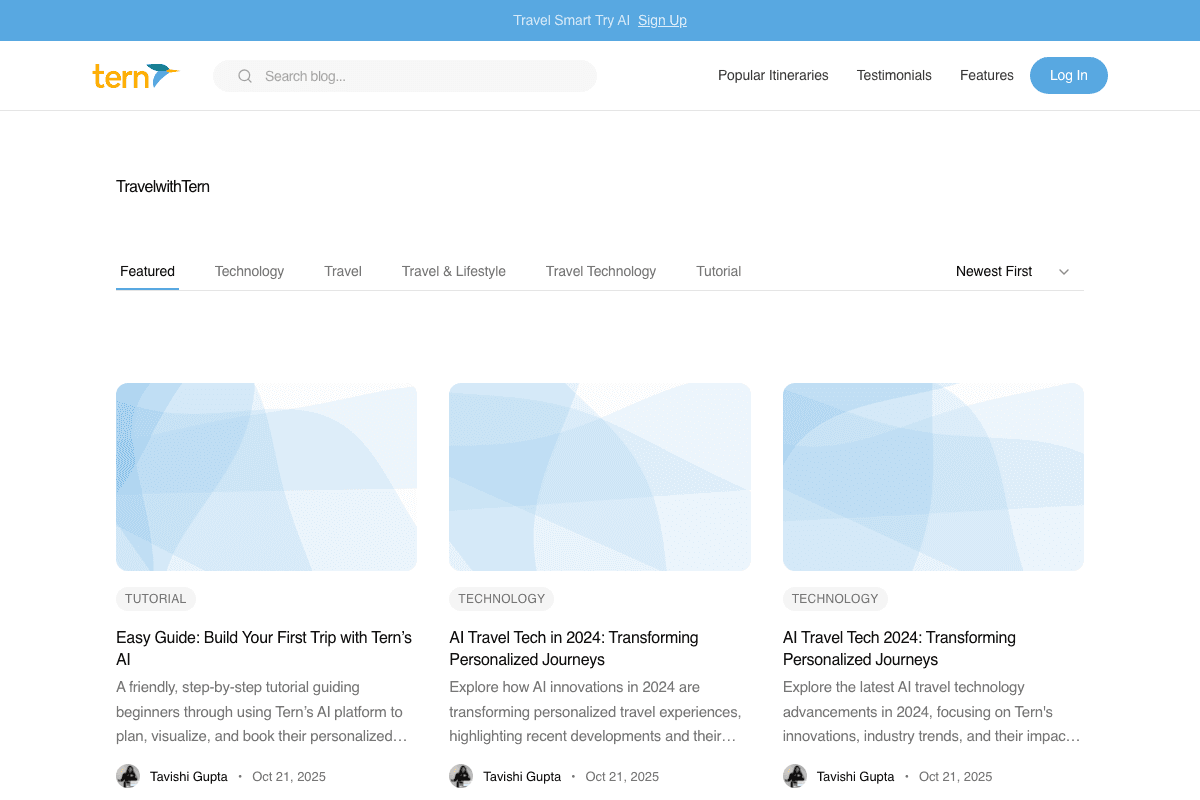Click the chevron next to Newest First
Image resolution: width=1200 pixels, height=800 pixels.
(1064, 271)
